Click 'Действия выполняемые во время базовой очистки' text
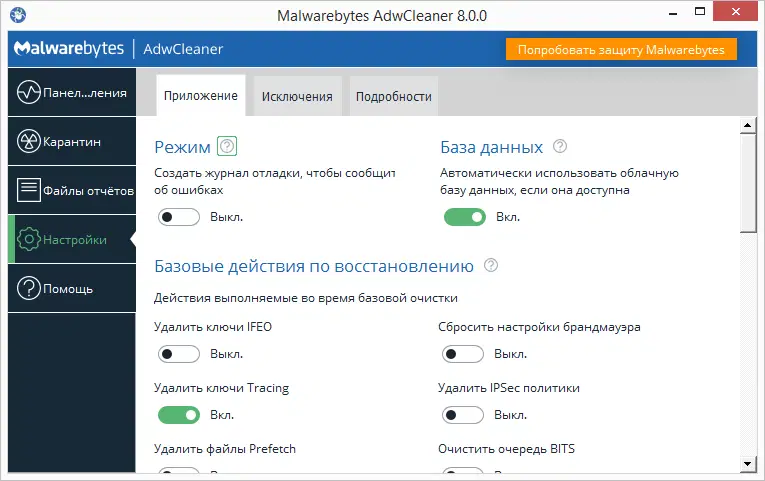This screenshot has height=481, width=765. coord(306,298)
